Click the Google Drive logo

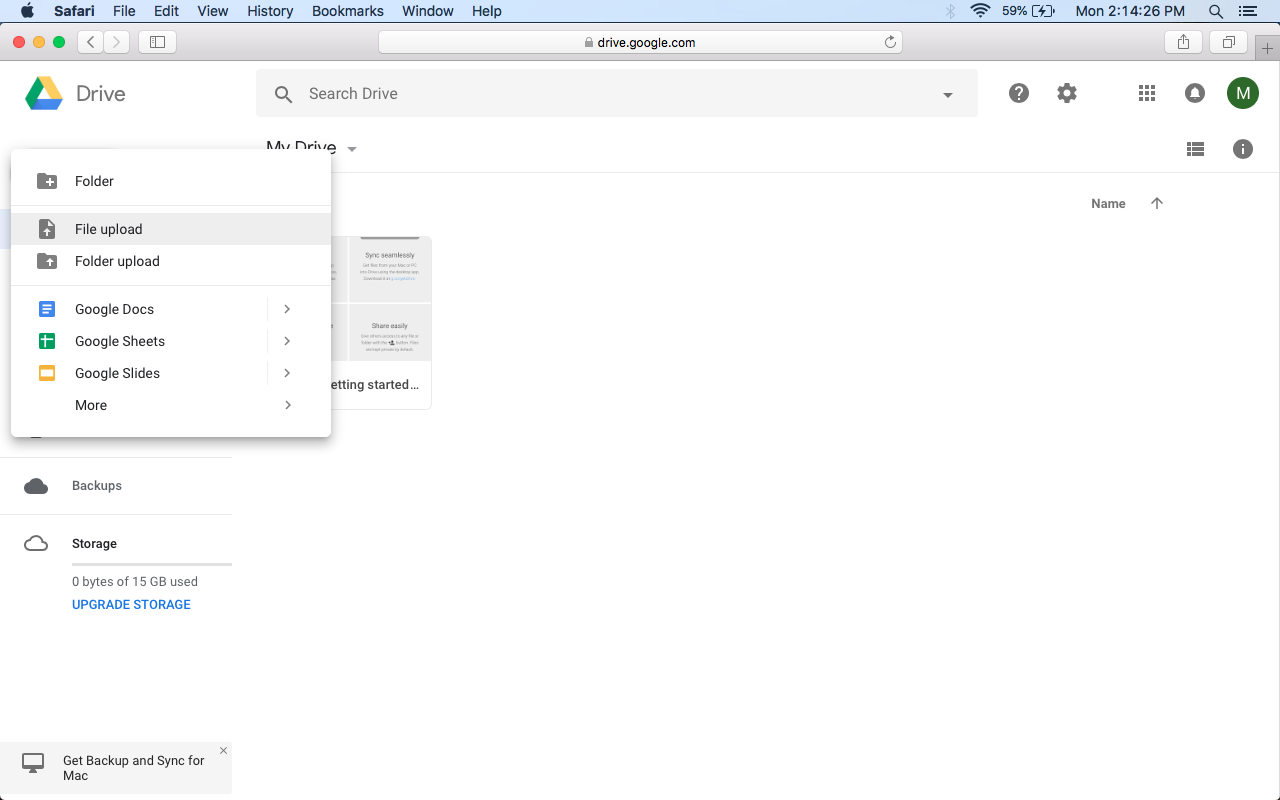point(44,93)
